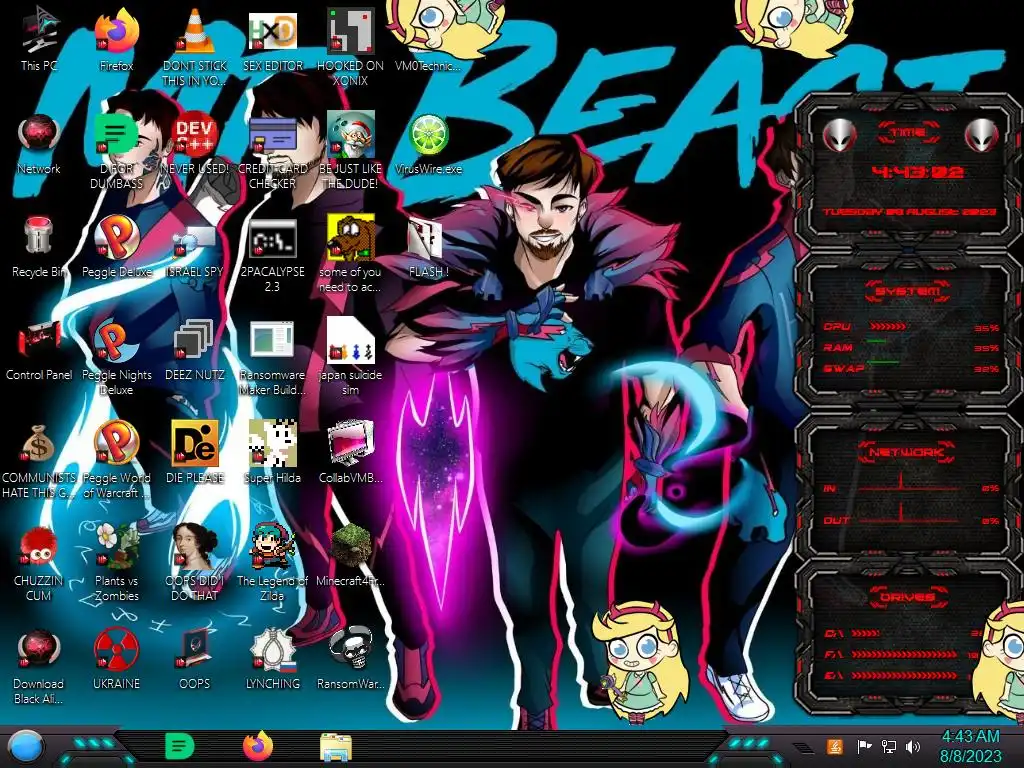Image resolution: width=1024 pixels, height=768 pixels.
Task: Click the NETWORK header in the widget
Action: click(x=906, y=452)
